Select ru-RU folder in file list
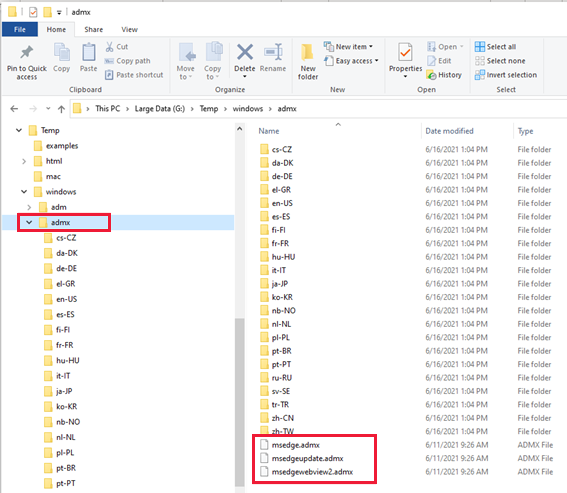This screenshot has width=567, height=493. click(276, 378)
